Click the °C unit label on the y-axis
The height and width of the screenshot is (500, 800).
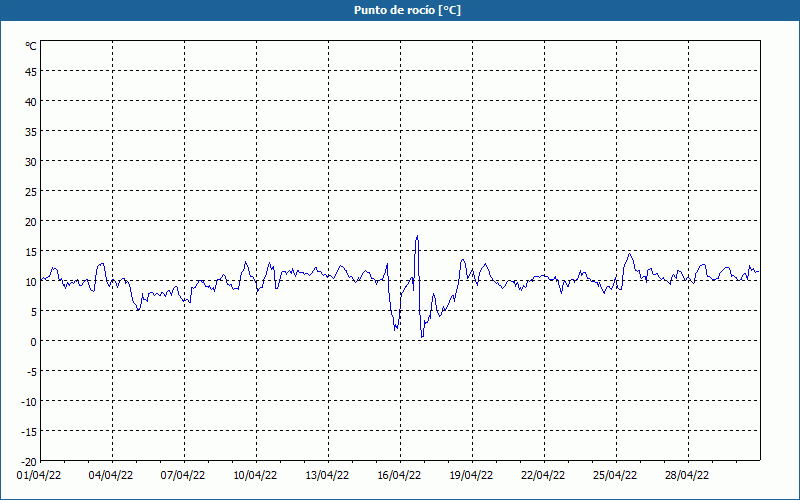point(31,46)
